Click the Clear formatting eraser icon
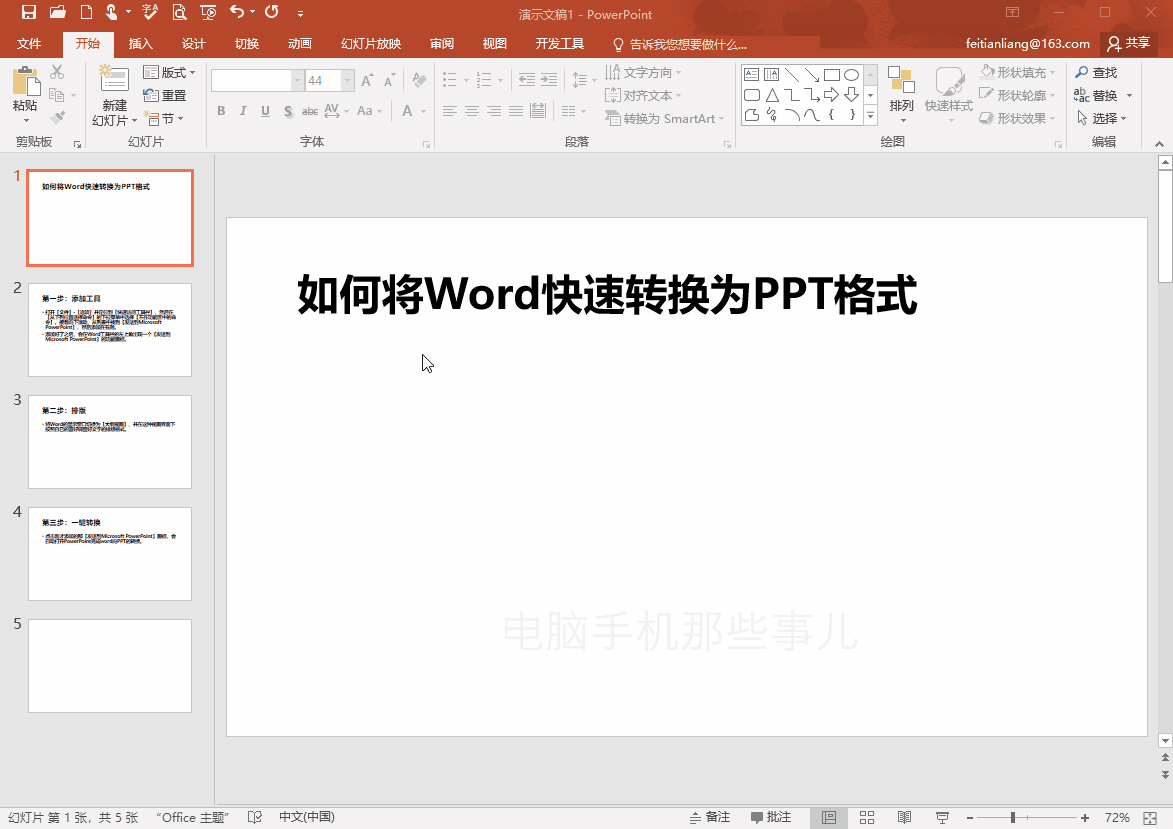Image resolution: width=1173 pixels, height=829 pixels. click(x=419, y=80)
